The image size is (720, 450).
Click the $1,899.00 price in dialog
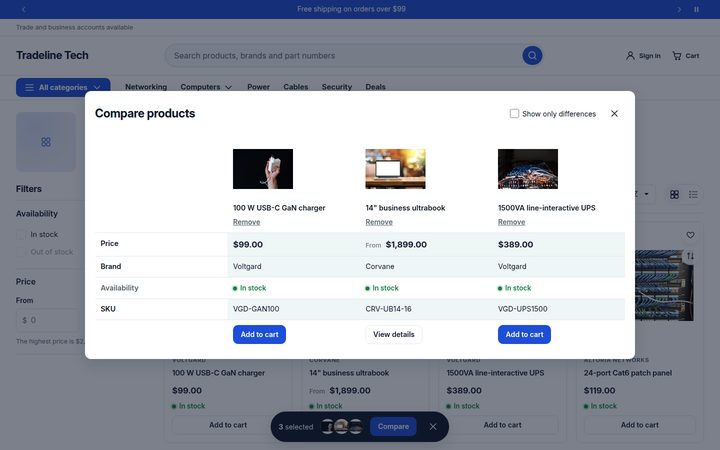(x=406, y=245)
